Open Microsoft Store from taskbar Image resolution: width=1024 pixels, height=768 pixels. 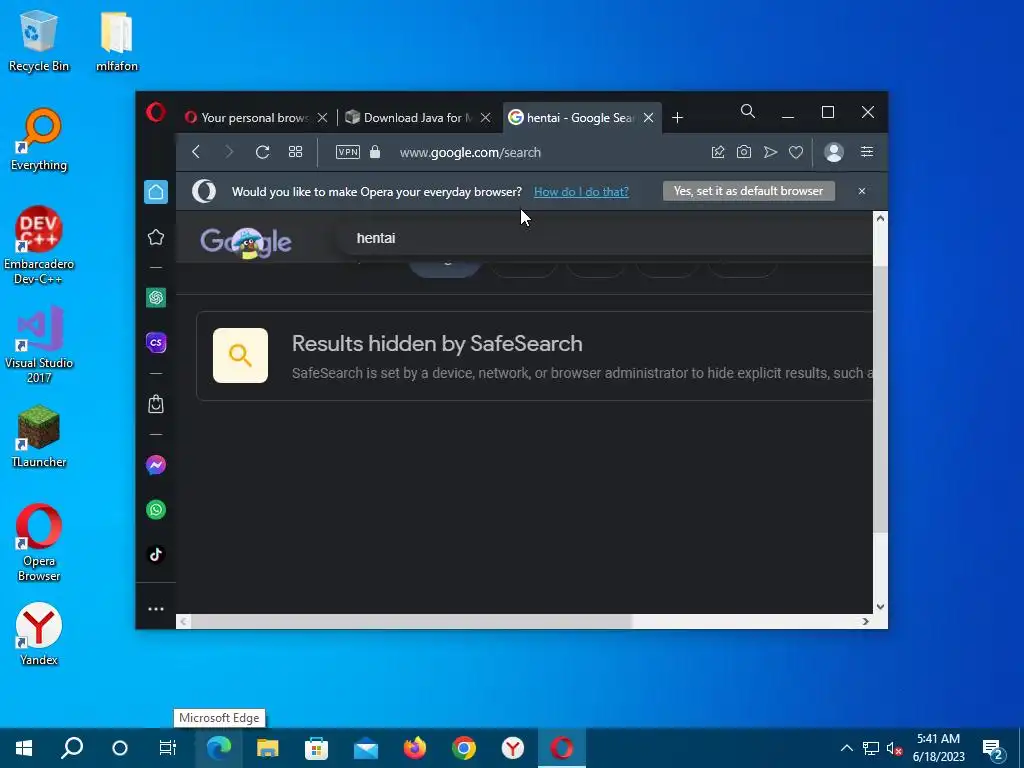pyautogui.click(x=317, y=748)
